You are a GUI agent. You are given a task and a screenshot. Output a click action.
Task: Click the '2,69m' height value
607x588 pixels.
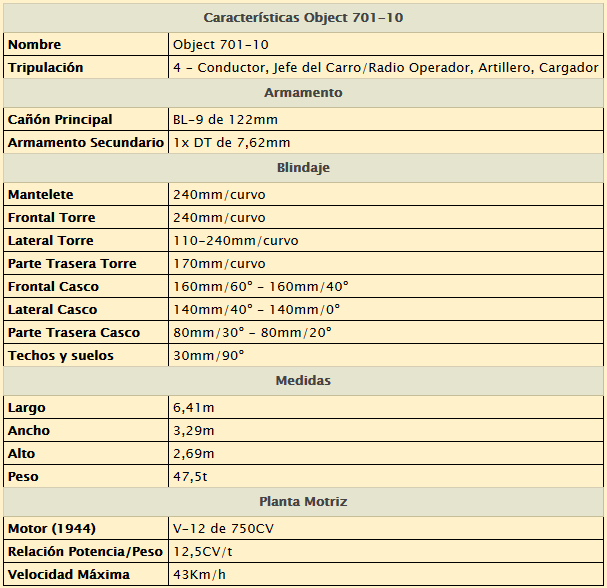(194, 453)
